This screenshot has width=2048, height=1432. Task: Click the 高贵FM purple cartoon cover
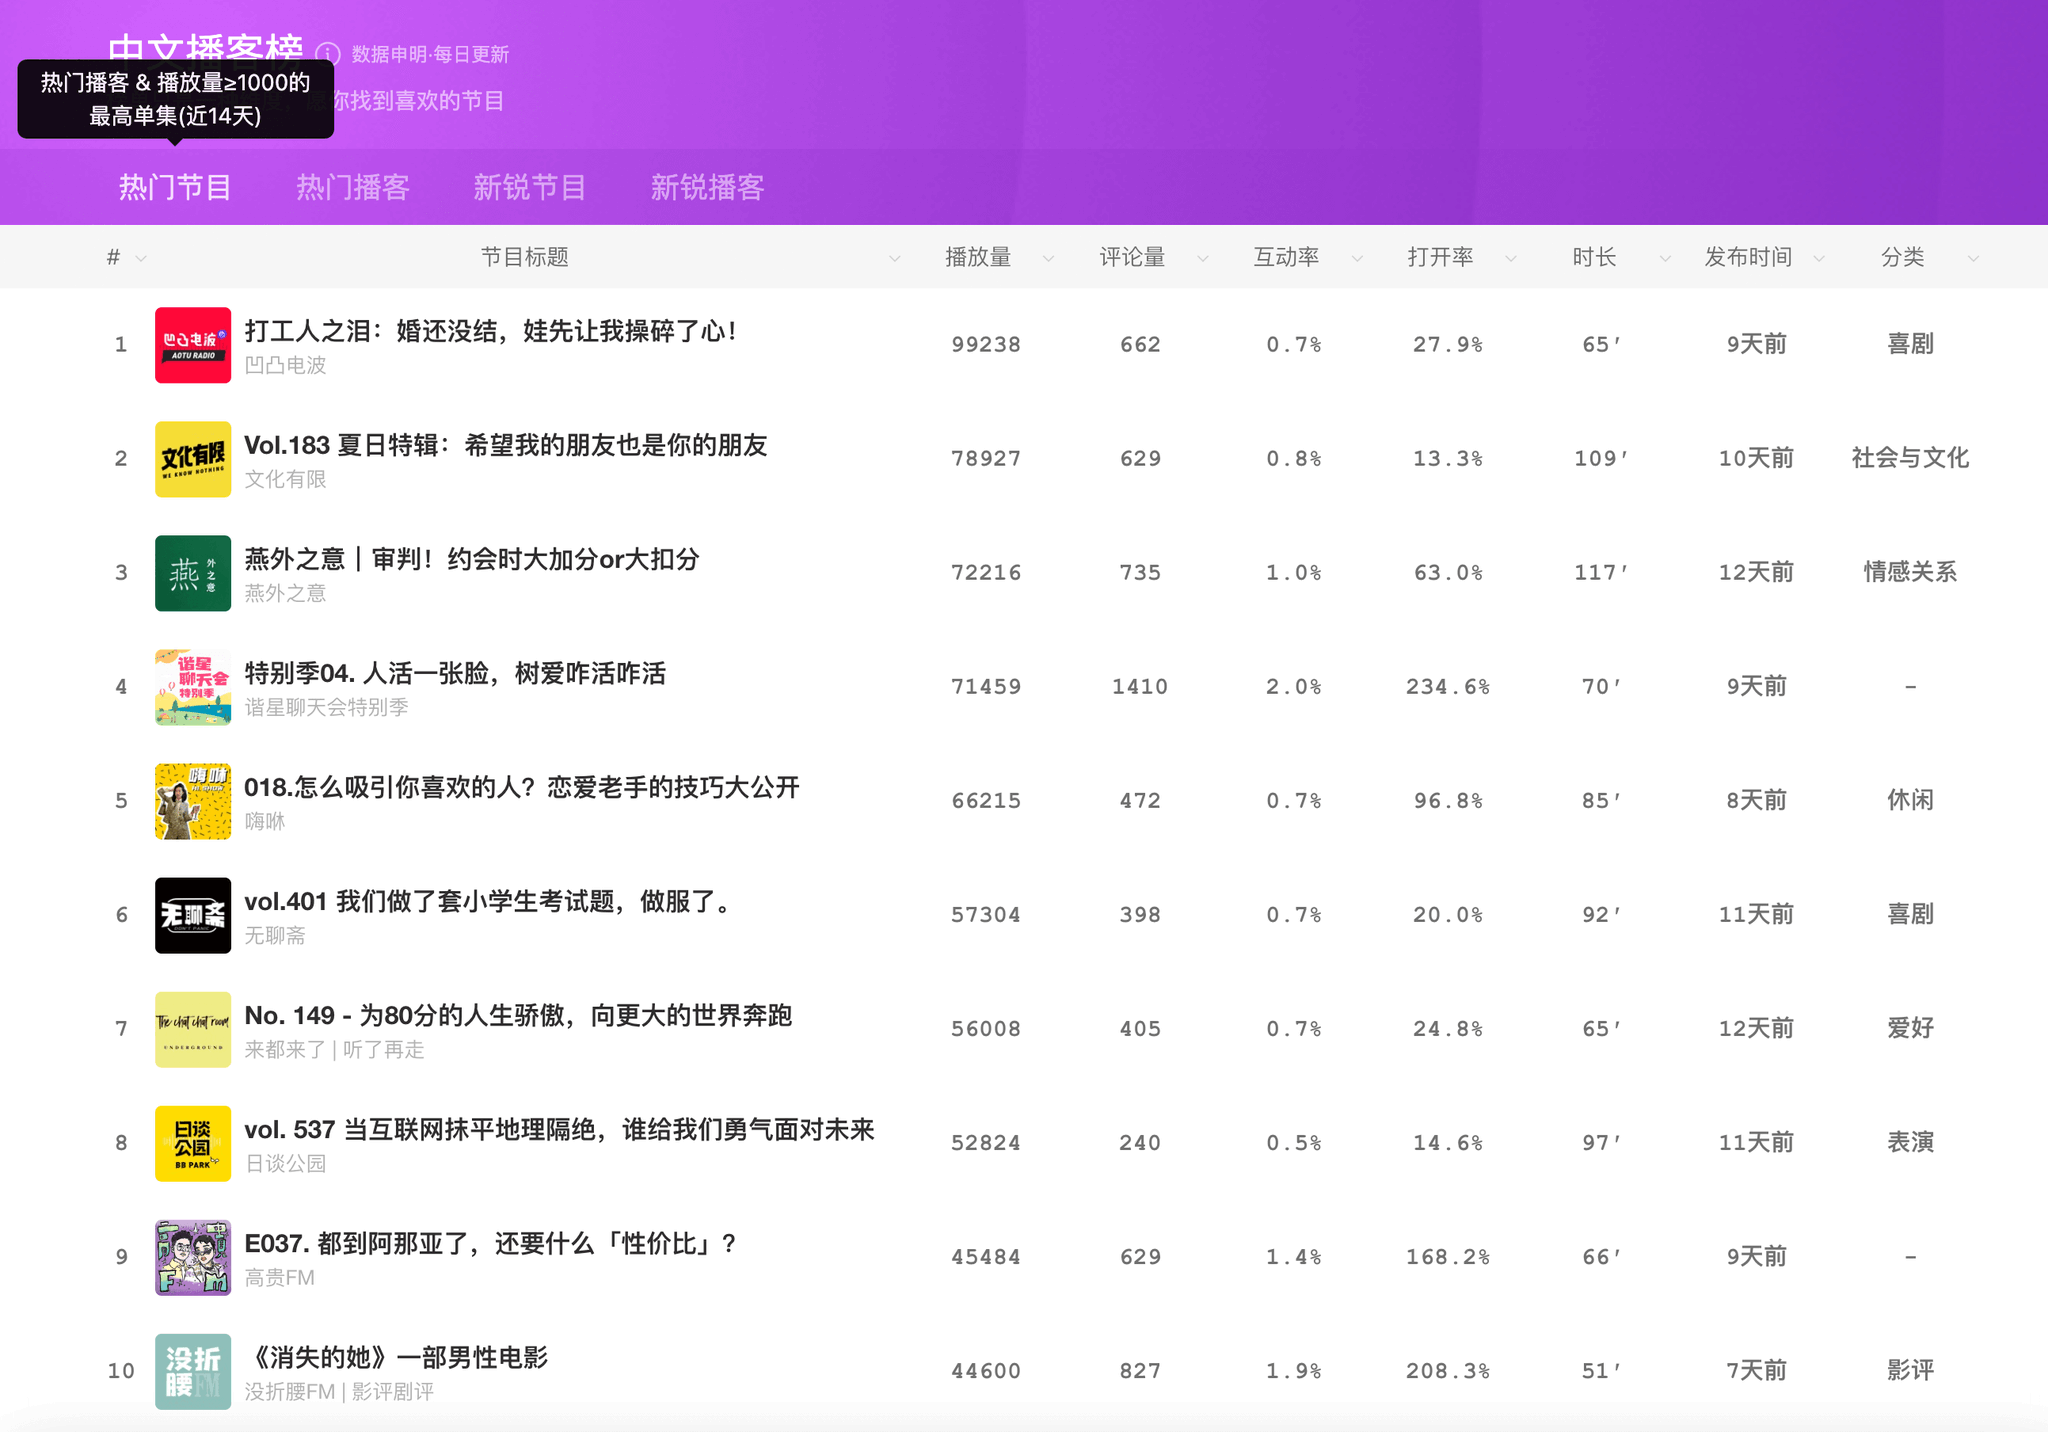[x=193, y=1257]
